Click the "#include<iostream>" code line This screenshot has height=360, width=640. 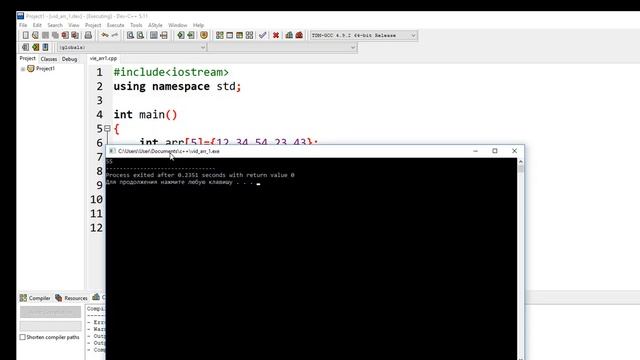[171, 72]
